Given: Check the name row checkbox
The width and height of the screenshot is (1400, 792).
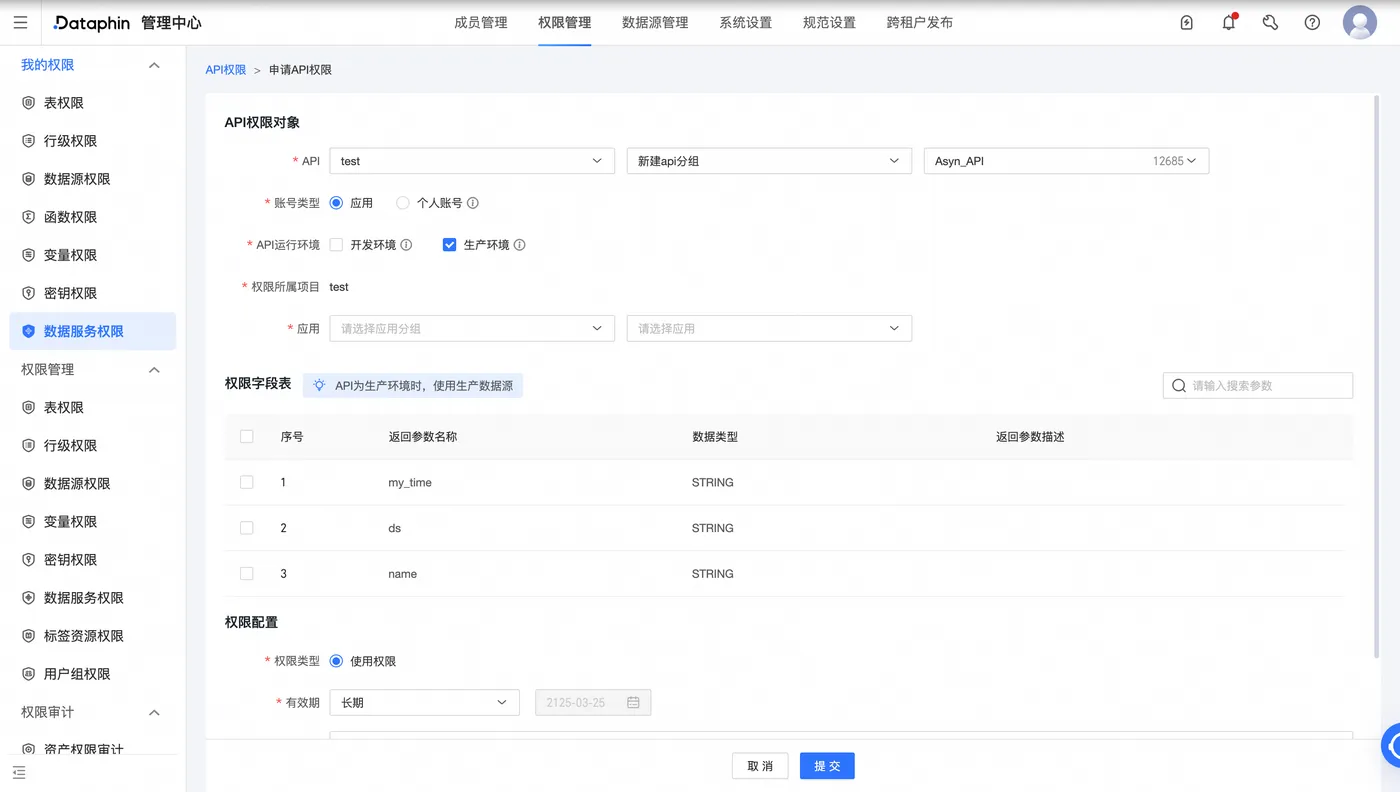Looking at the screenshot, I should coord(247,574).
